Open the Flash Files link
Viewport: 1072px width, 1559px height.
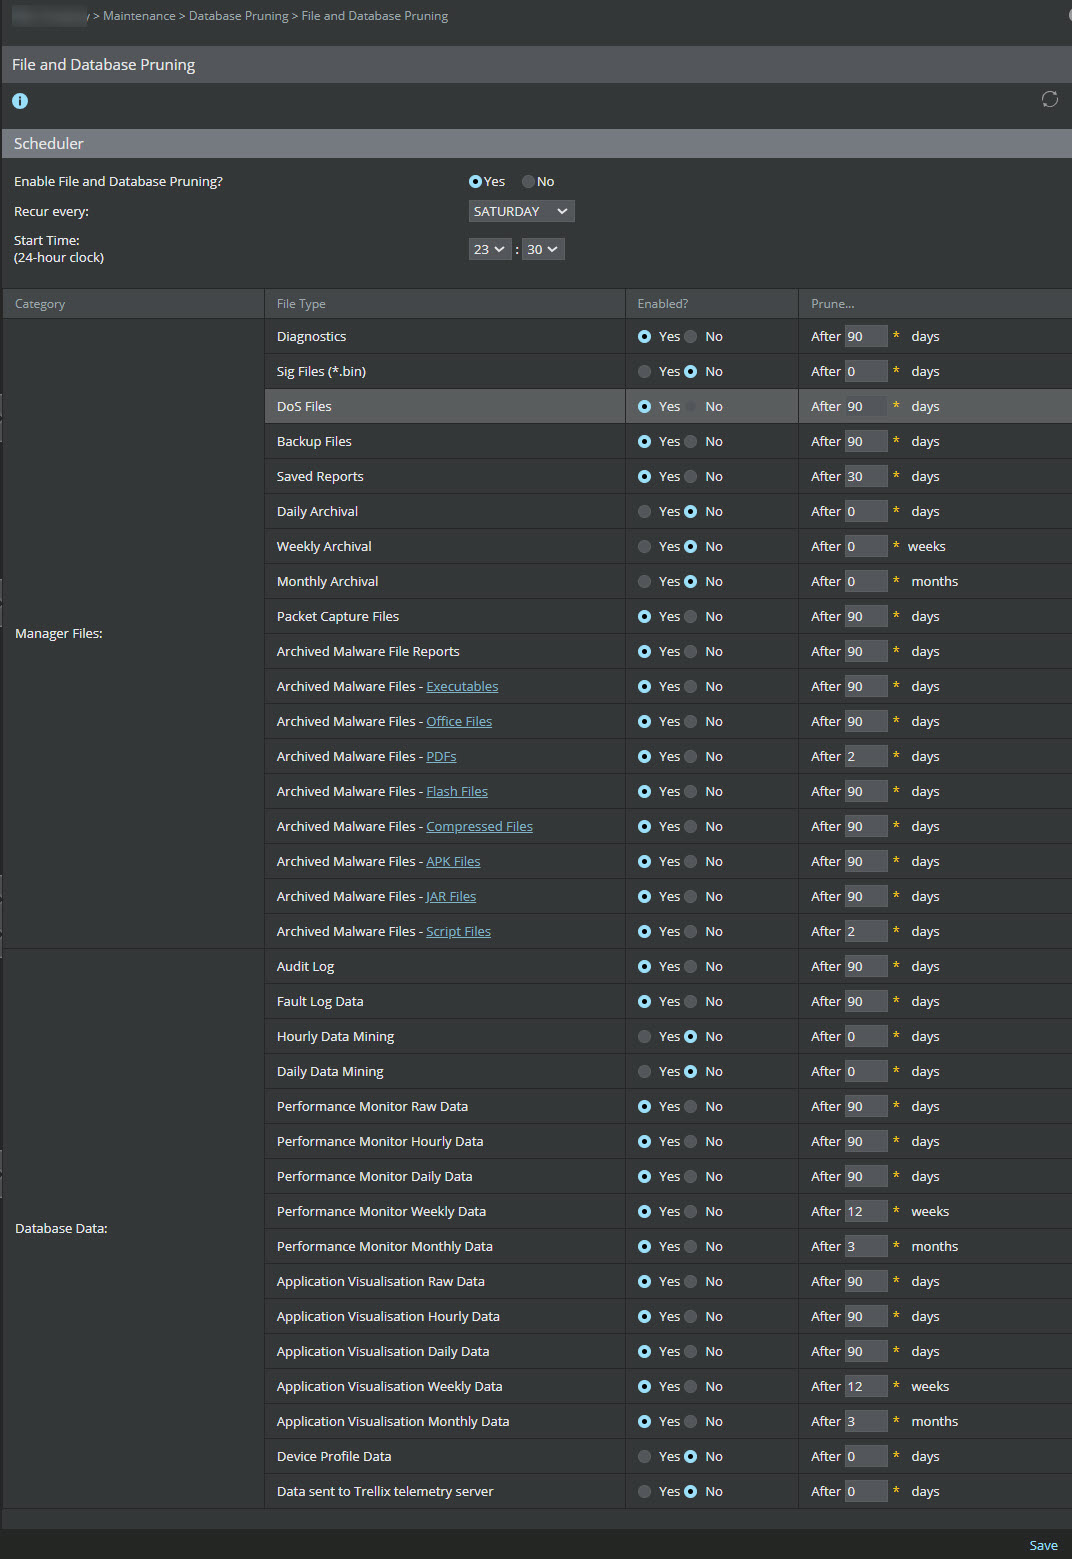pyautogui.click(x=457, y=791)
